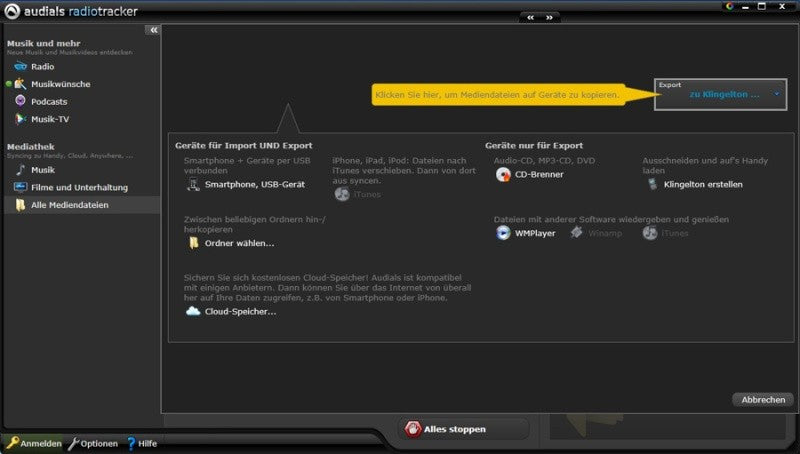The image size is (800, 454).
Task: Click the Geräte nur für Export heading
Action: (534, 145)
